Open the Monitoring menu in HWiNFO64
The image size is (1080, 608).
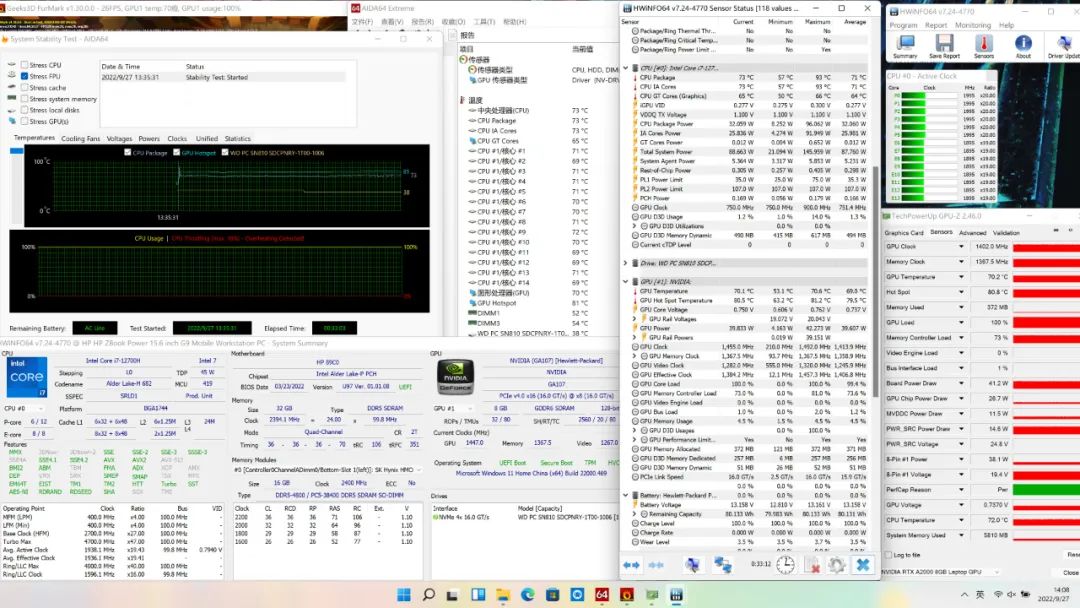click(972, 26)
